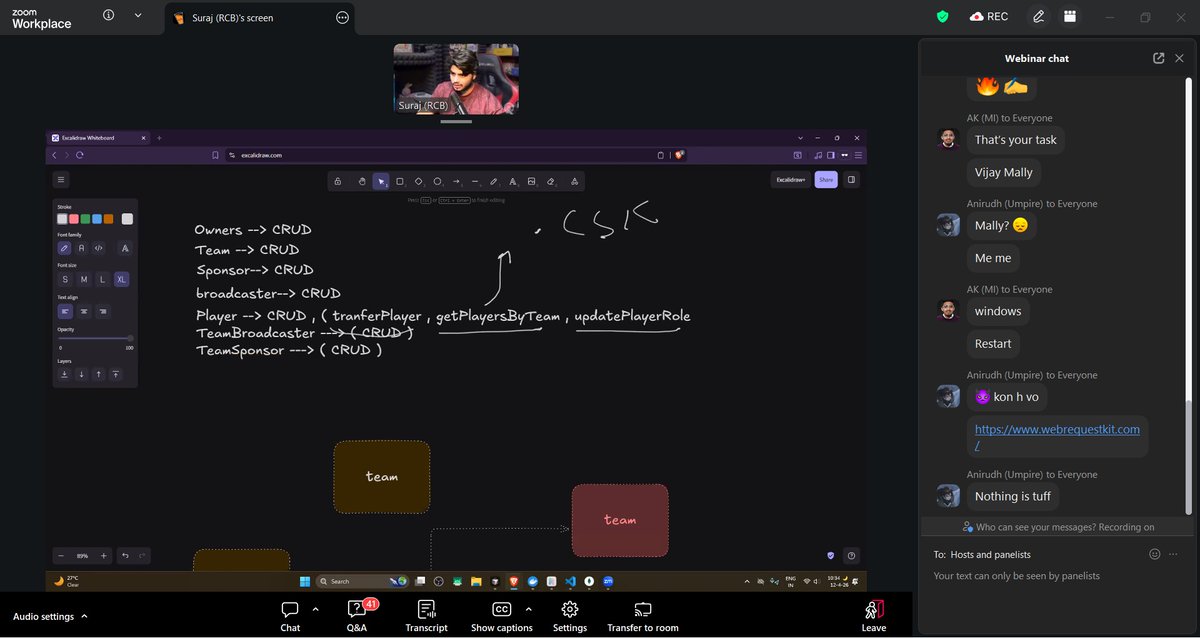Open the Show captions dropdown arrow
Image resolution: width=1200 pixels, height=638 pixels.
pos(528,611)
